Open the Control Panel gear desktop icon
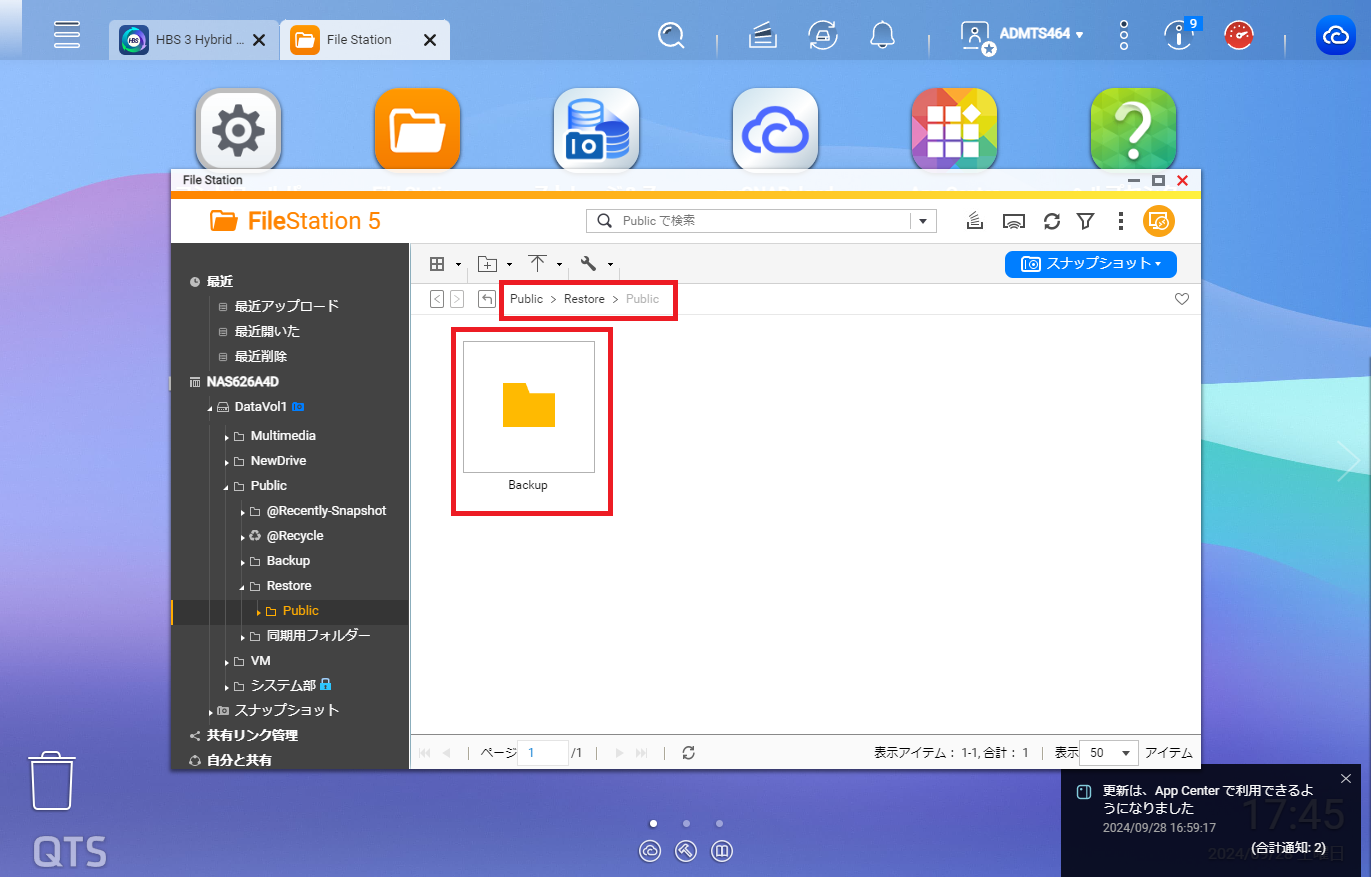1371x877 pixels. click(238, 130)
